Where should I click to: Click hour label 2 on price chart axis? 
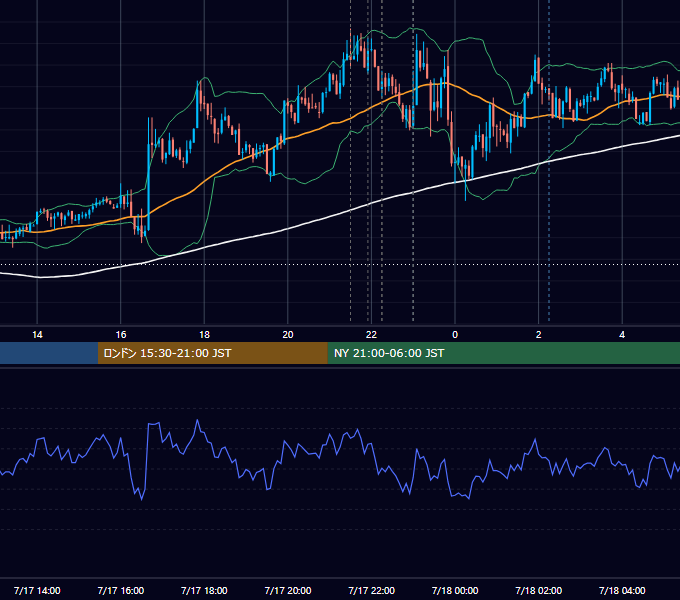539,334
